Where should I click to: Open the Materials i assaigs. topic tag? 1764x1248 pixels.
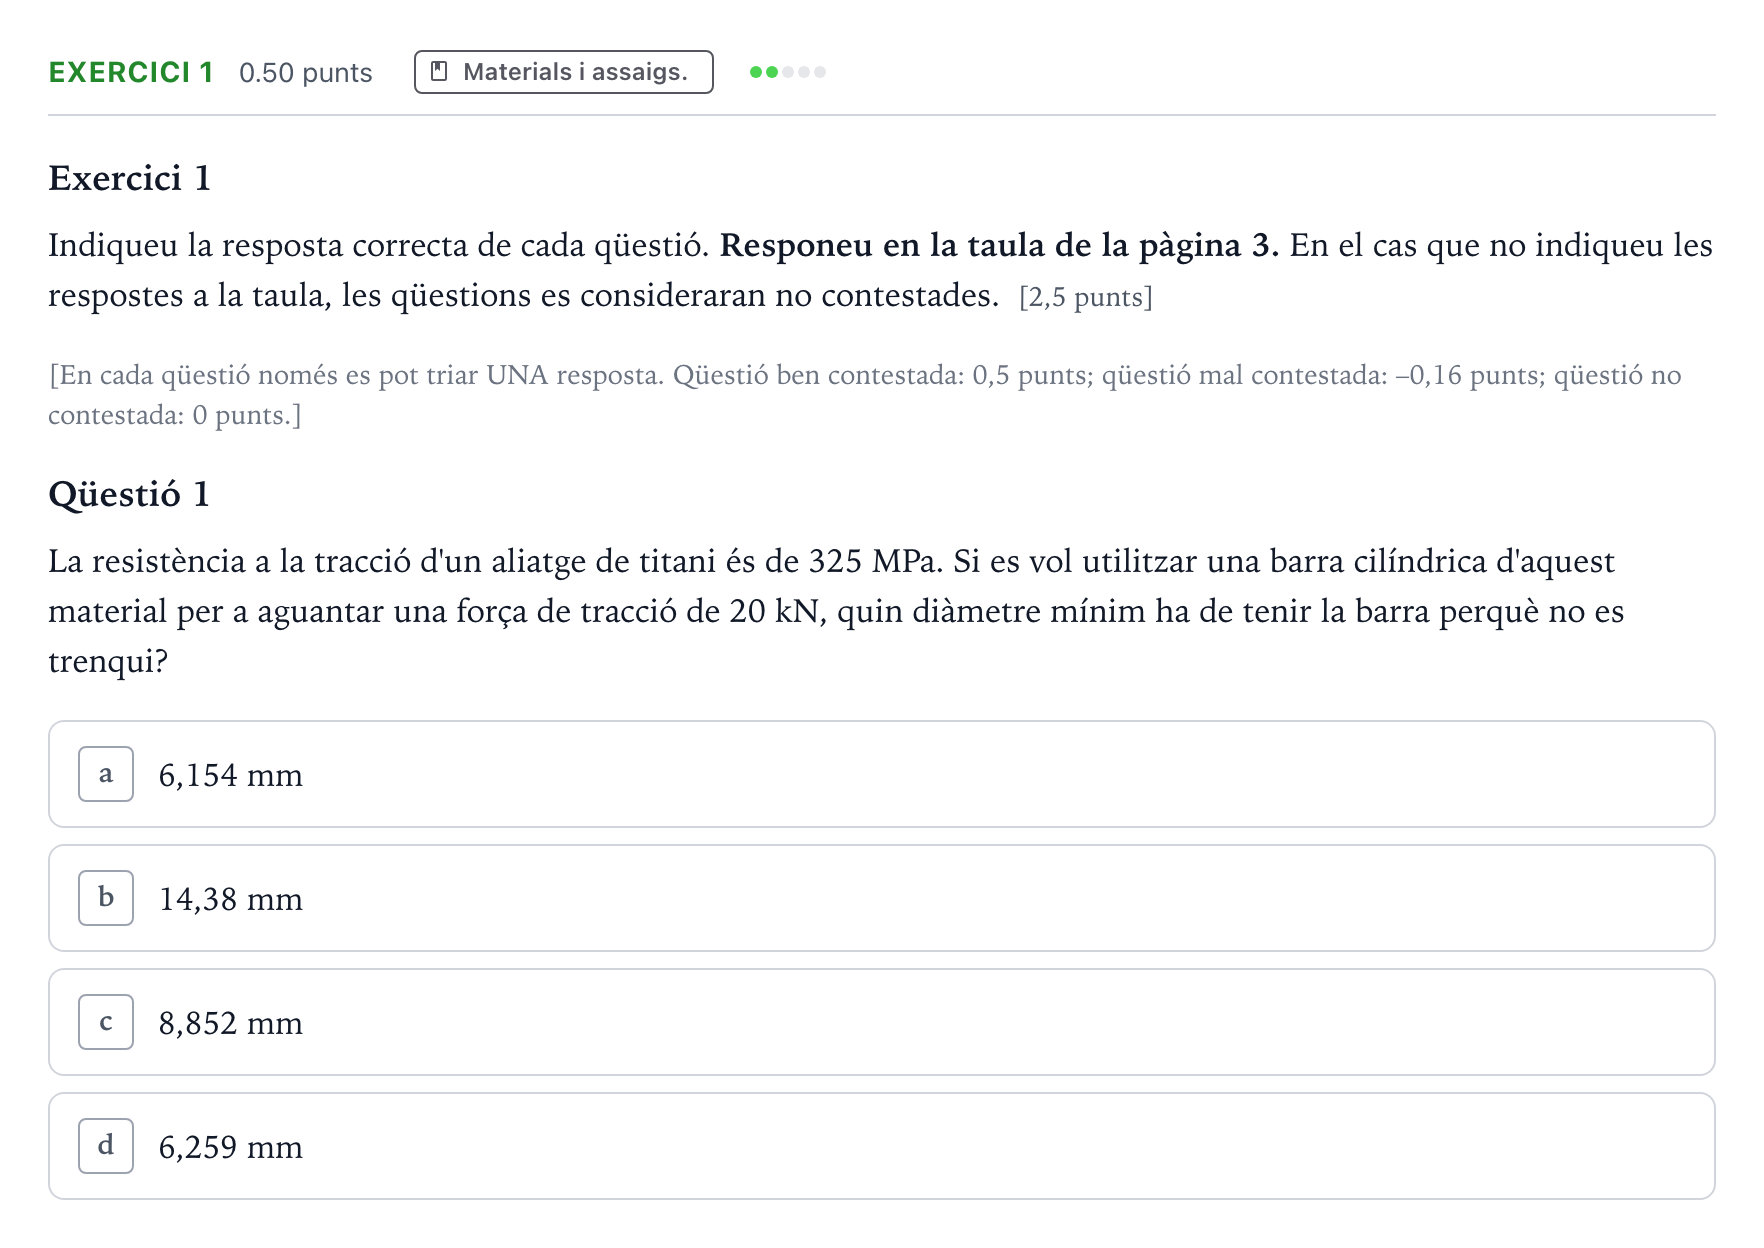pos(564,72)
